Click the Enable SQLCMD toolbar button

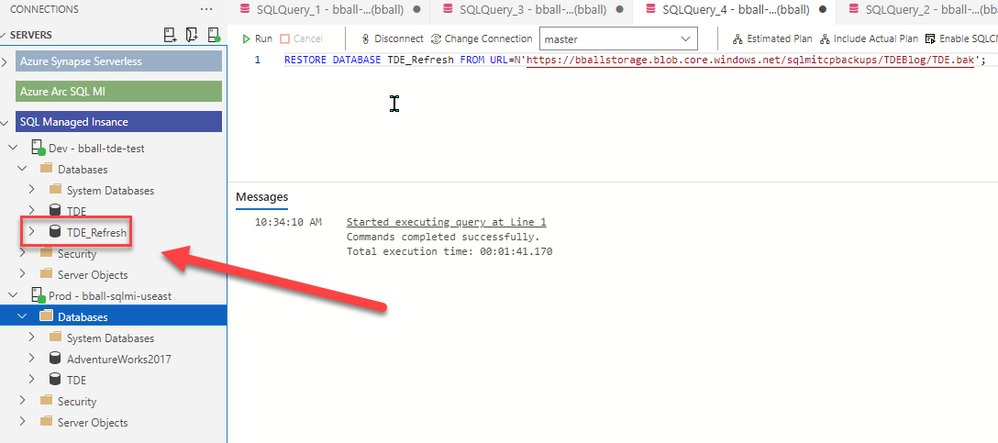961,39
